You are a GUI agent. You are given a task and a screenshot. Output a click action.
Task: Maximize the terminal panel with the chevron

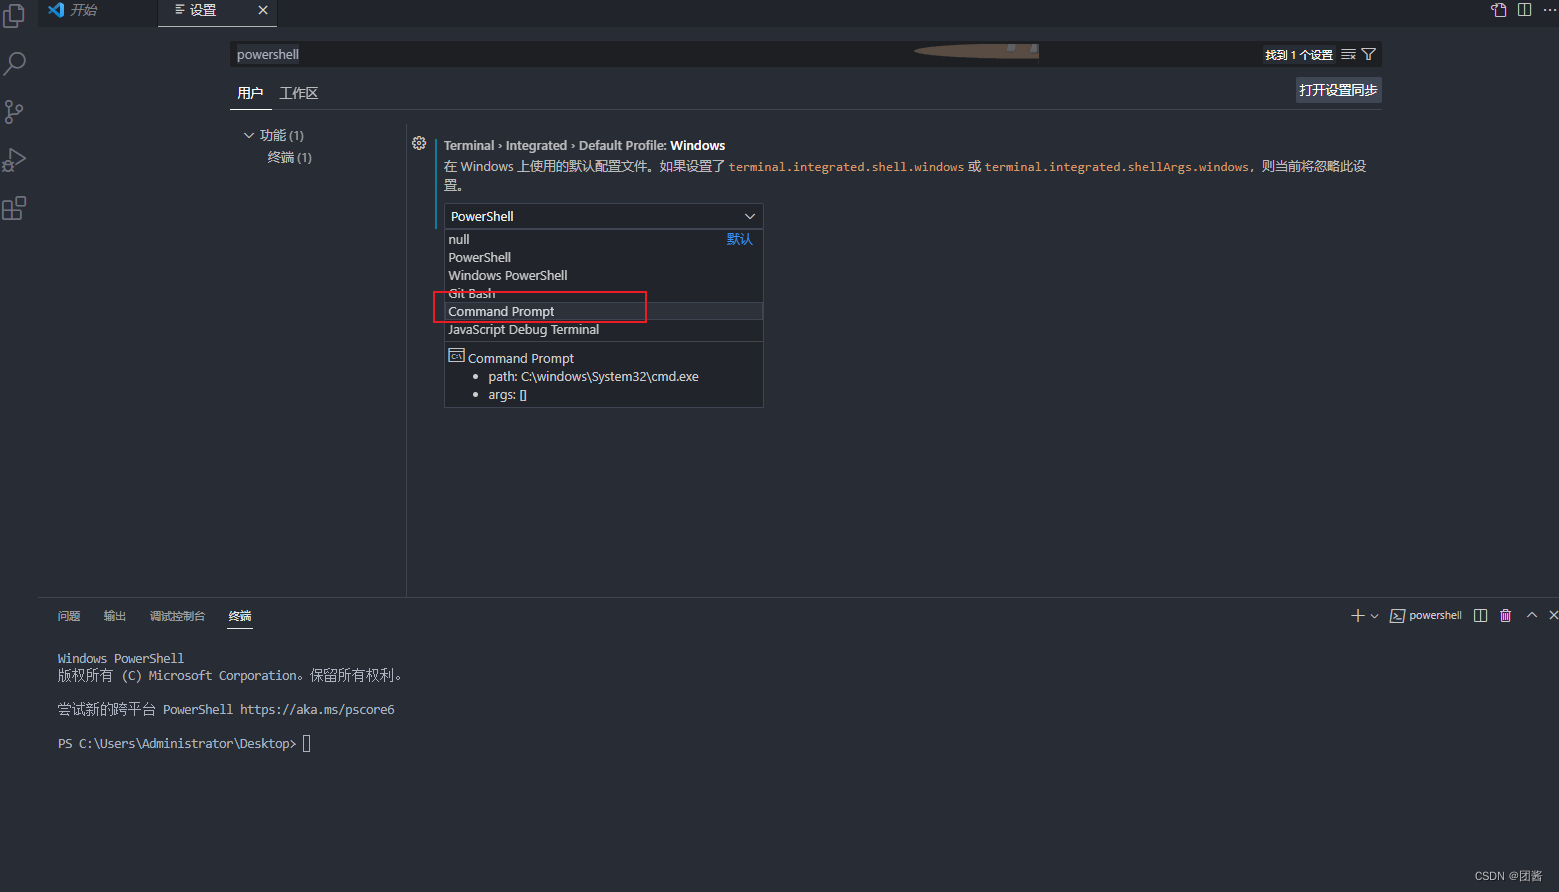tap(1531, 615)
